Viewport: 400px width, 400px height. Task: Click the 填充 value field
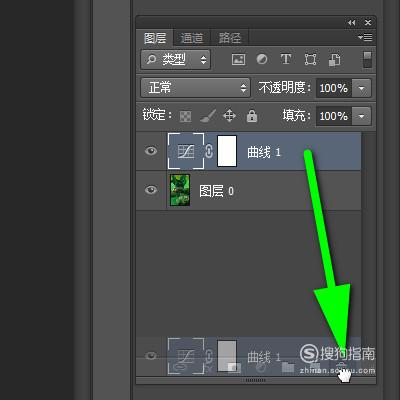click(334, 116)
